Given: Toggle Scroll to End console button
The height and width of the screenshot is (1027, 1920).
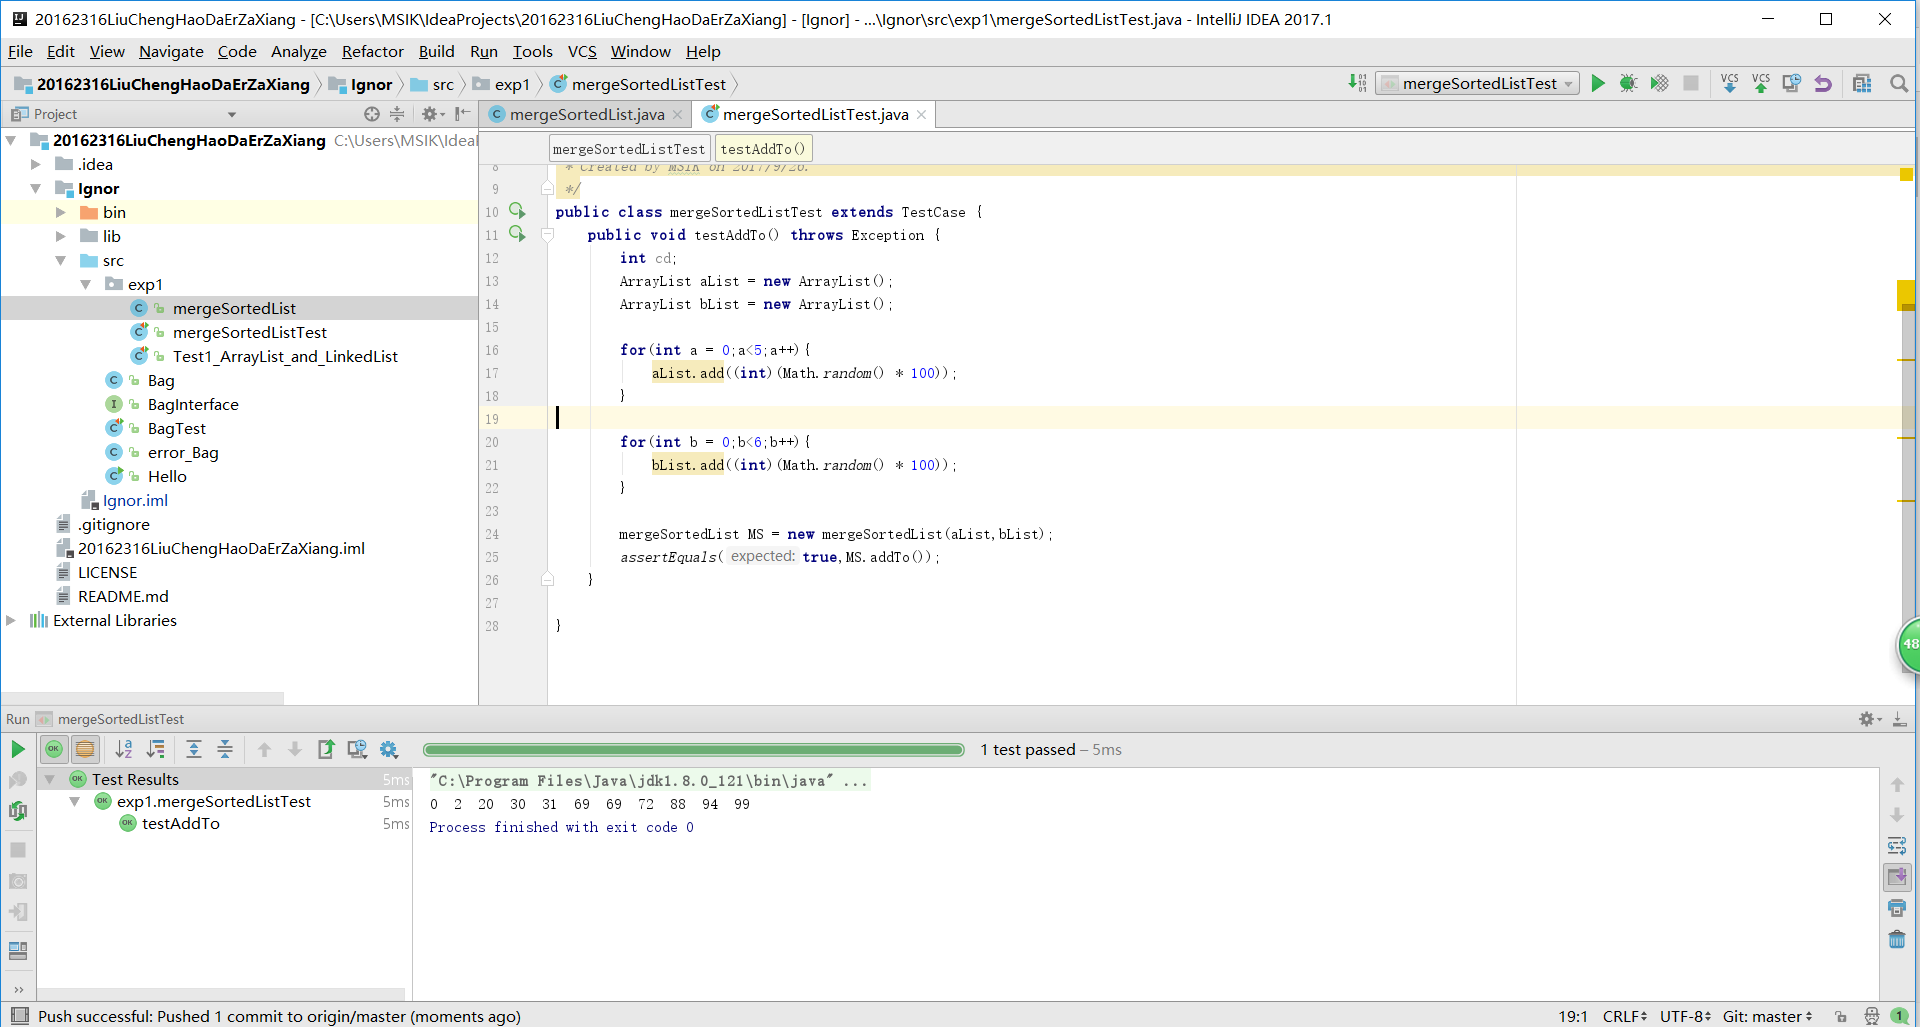Looking at the screenshot, I should click(x=1897, y=877).
